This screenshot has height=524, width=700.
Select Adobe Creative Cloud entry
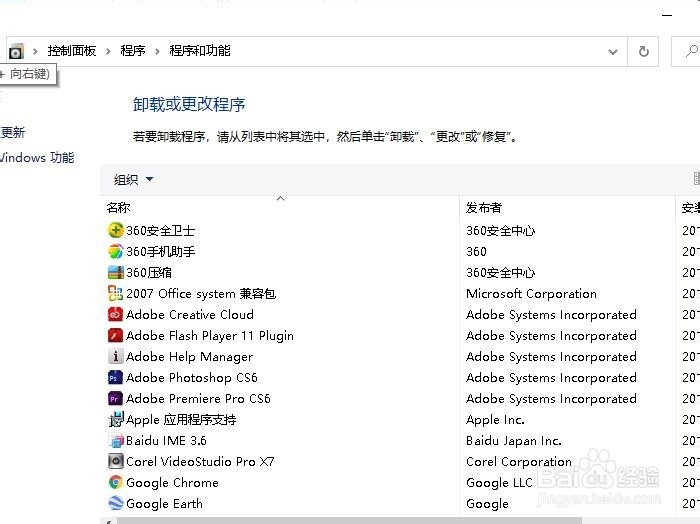click(190, 315)
